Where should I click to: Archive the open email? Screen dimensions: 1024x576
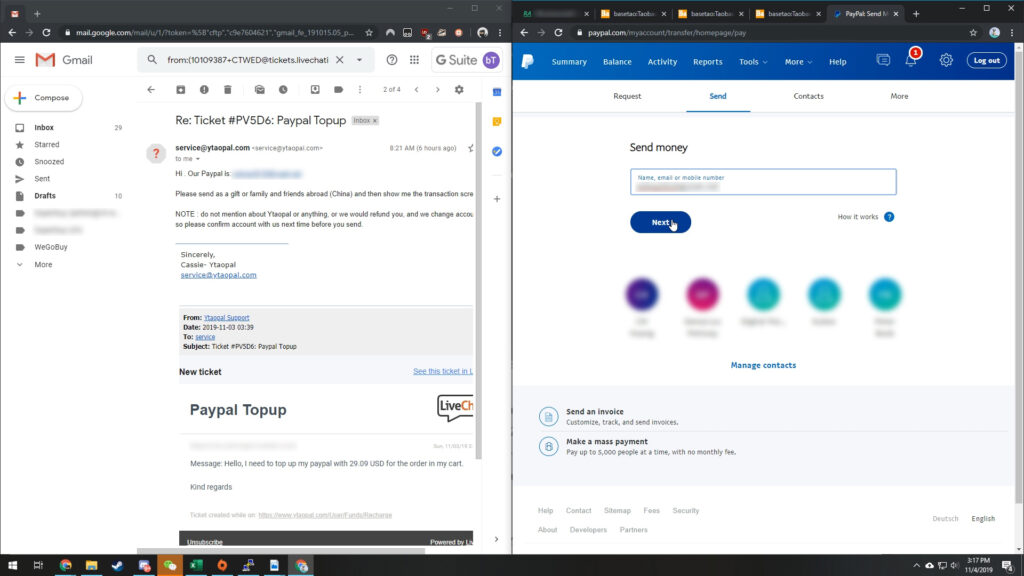coord(181,89)
